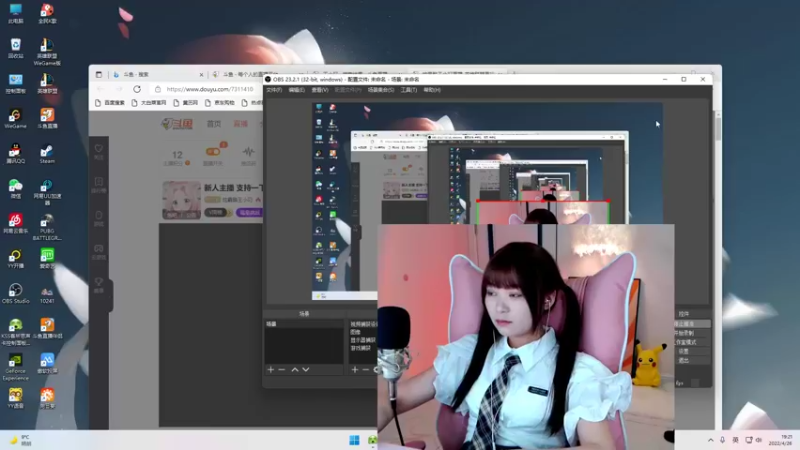The height and width of the screenshot is (450, 800).
Task: Open the OBS Studio desktop icon
Action: pos(15,293)
